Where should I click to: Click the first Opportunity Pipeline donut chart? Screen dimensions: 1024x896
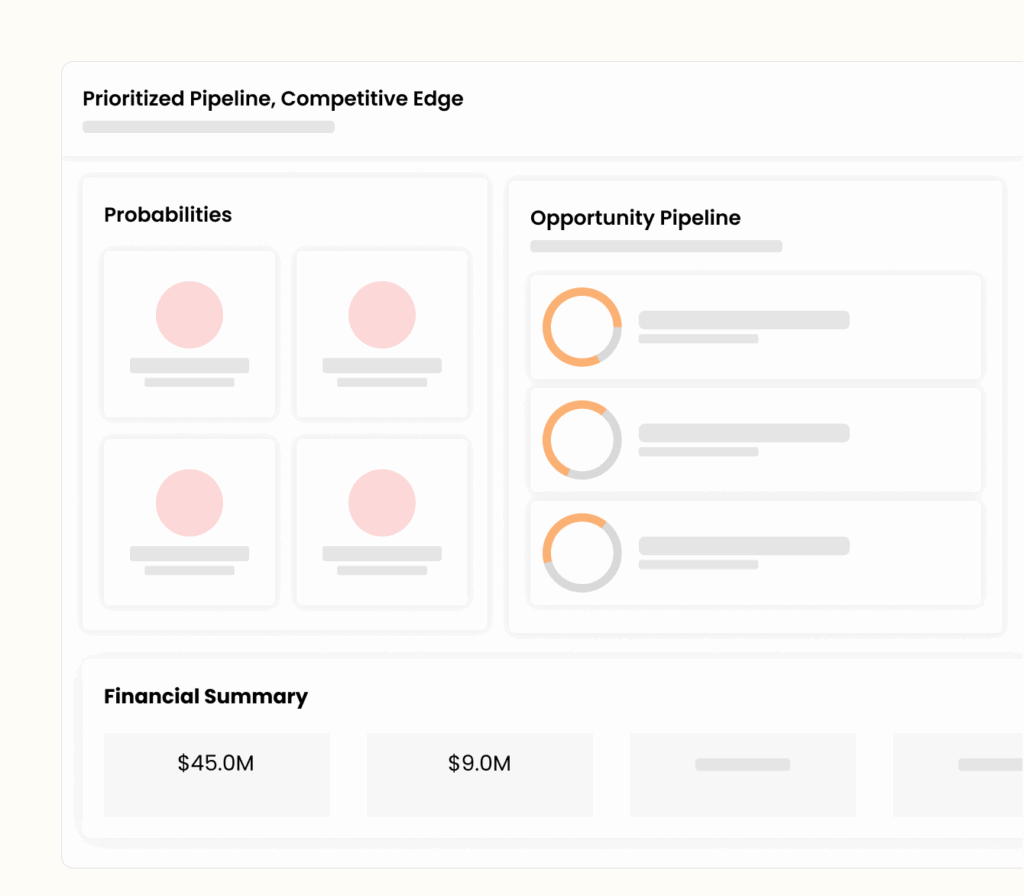pyautogui.click(x=582, y=327)
